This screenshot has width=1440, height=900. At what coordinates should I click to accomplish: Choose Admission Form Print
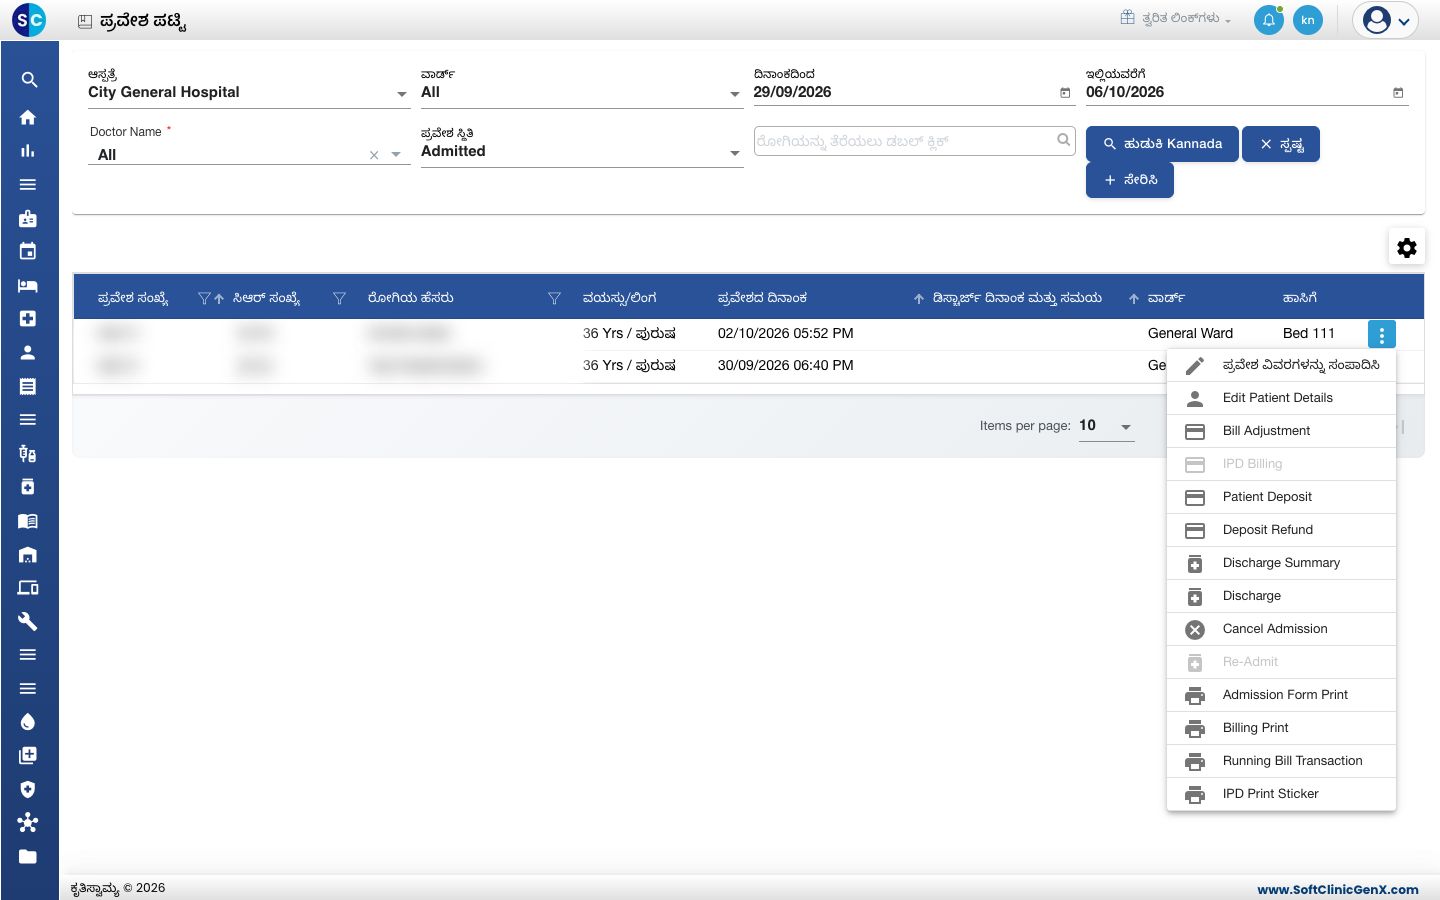[1281, 695]
